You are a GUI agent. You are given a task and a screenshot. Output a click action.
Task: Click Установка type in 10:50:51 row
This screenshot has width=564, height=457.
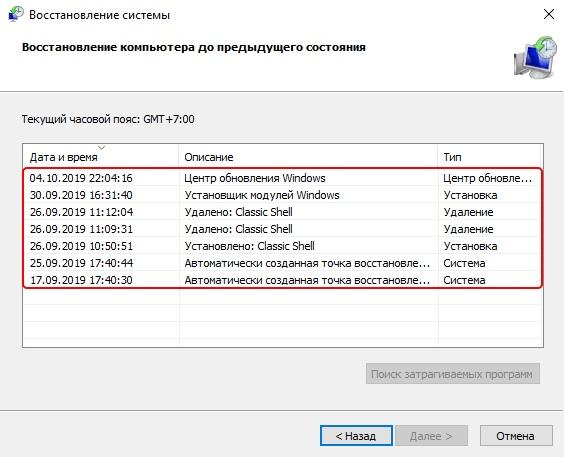pyautogui.click(x=470, y=246)
